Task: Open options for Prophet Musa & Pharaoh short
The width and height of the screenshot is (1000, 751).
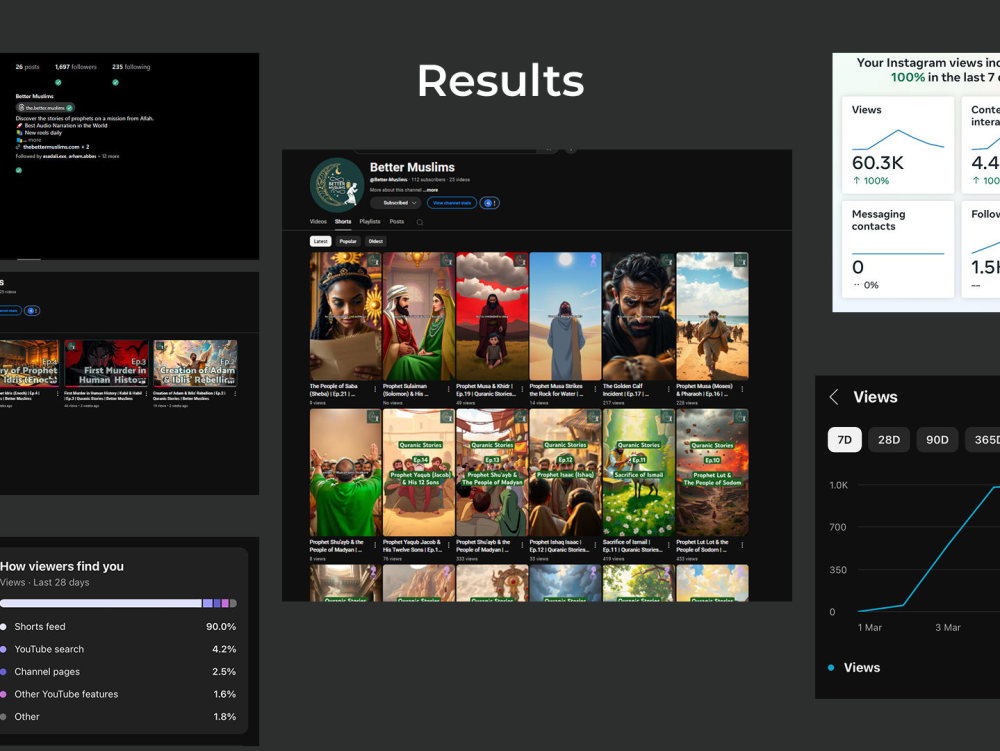Action: click(x=742, y=388)
